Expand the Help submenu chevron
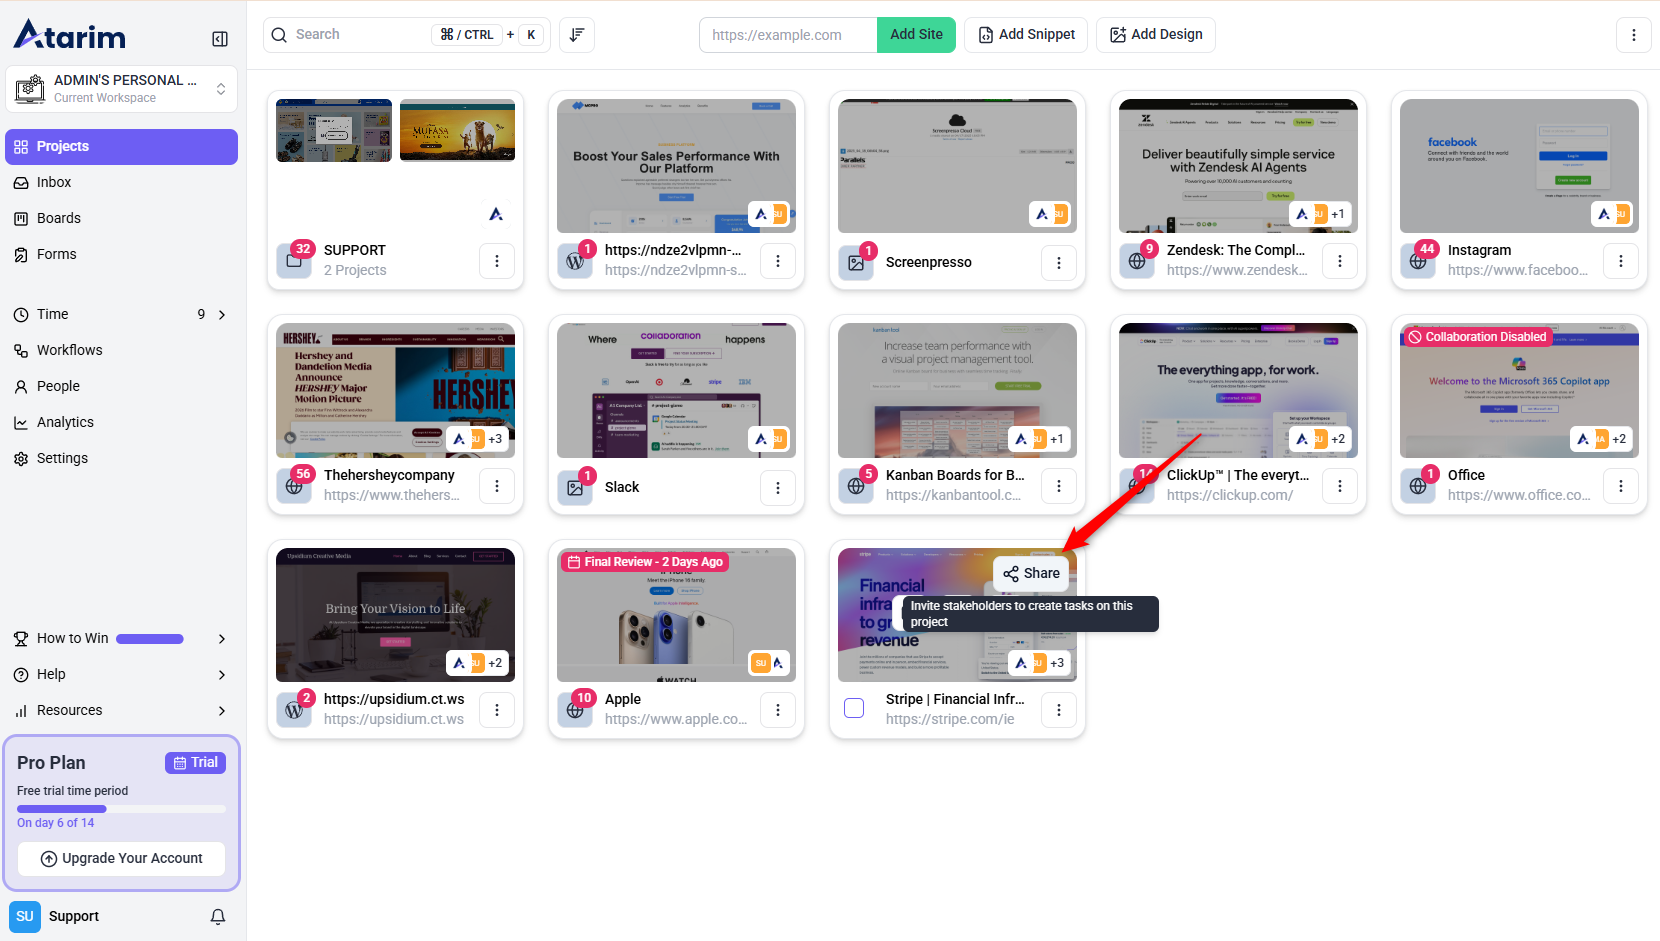 (x=222, y=674)
